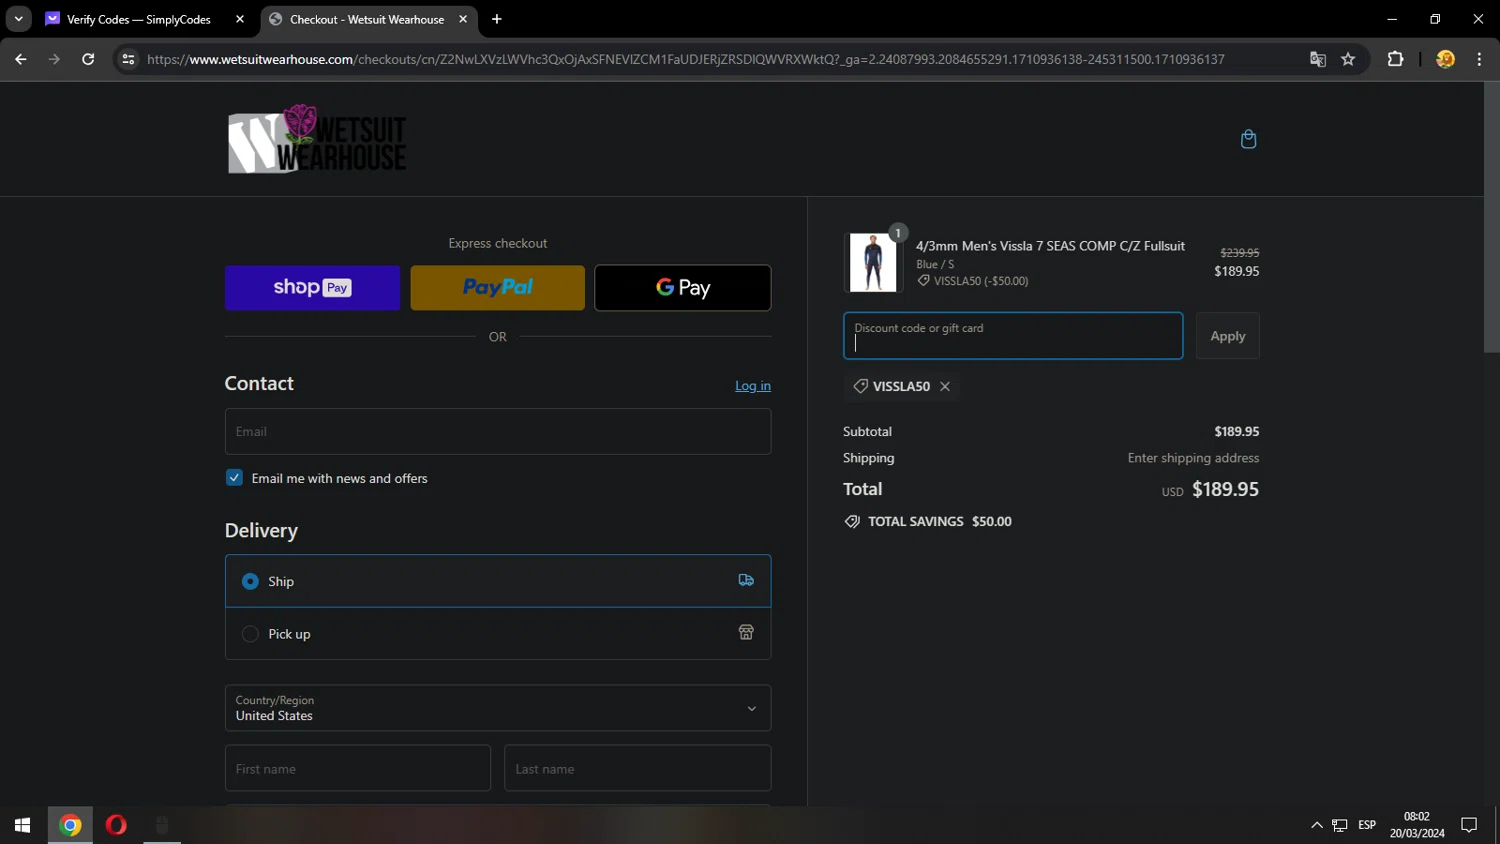This screenshot has width=1500, height=844.
Task: Go back to previous page
Action: click(21, 59)
